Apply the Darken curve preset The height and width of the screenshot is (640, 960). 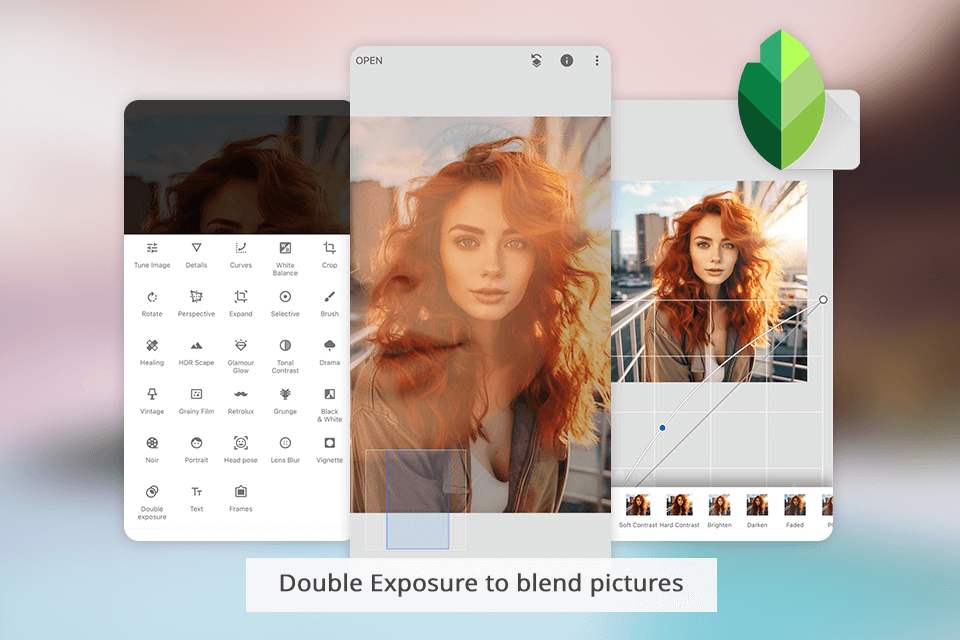pos(757,511)
